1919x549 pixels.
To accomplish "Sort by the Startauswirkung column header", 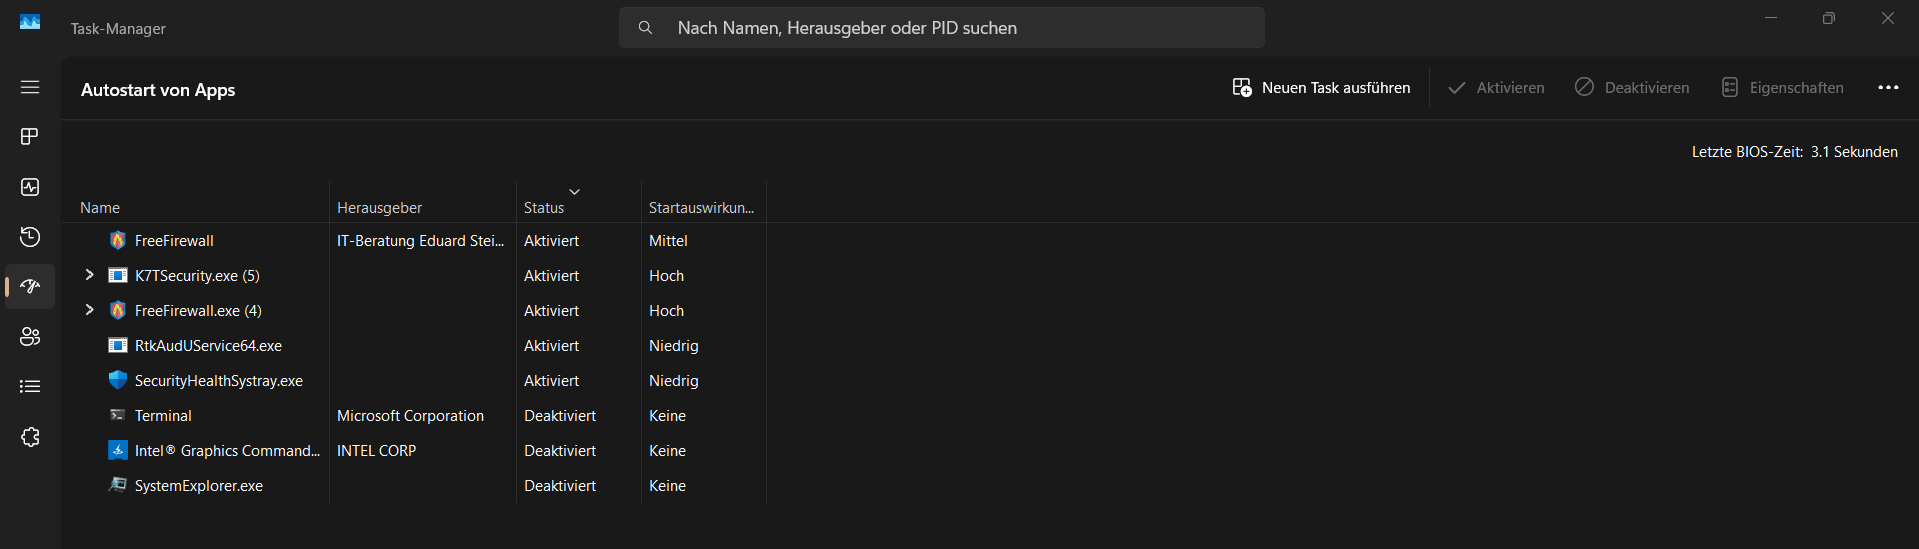I will point(701,208).
